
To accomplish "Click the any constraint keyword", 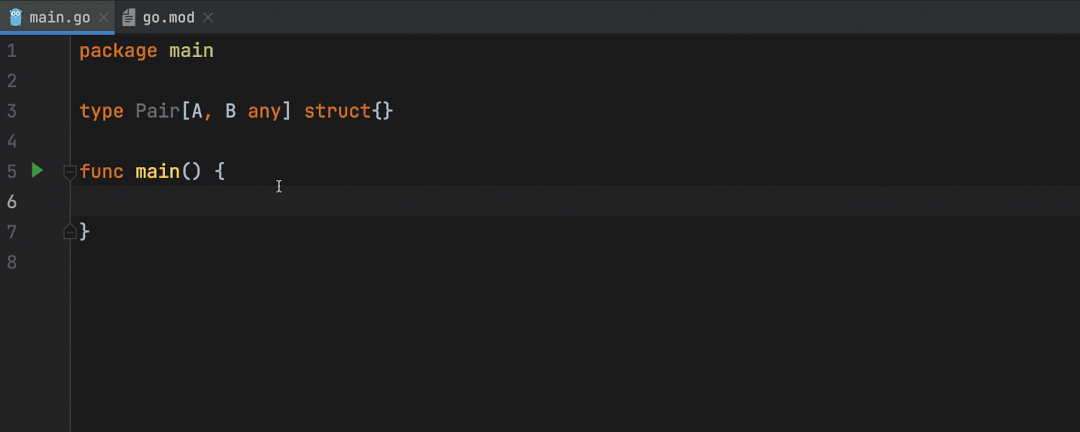I will click(x=265, y=110).
